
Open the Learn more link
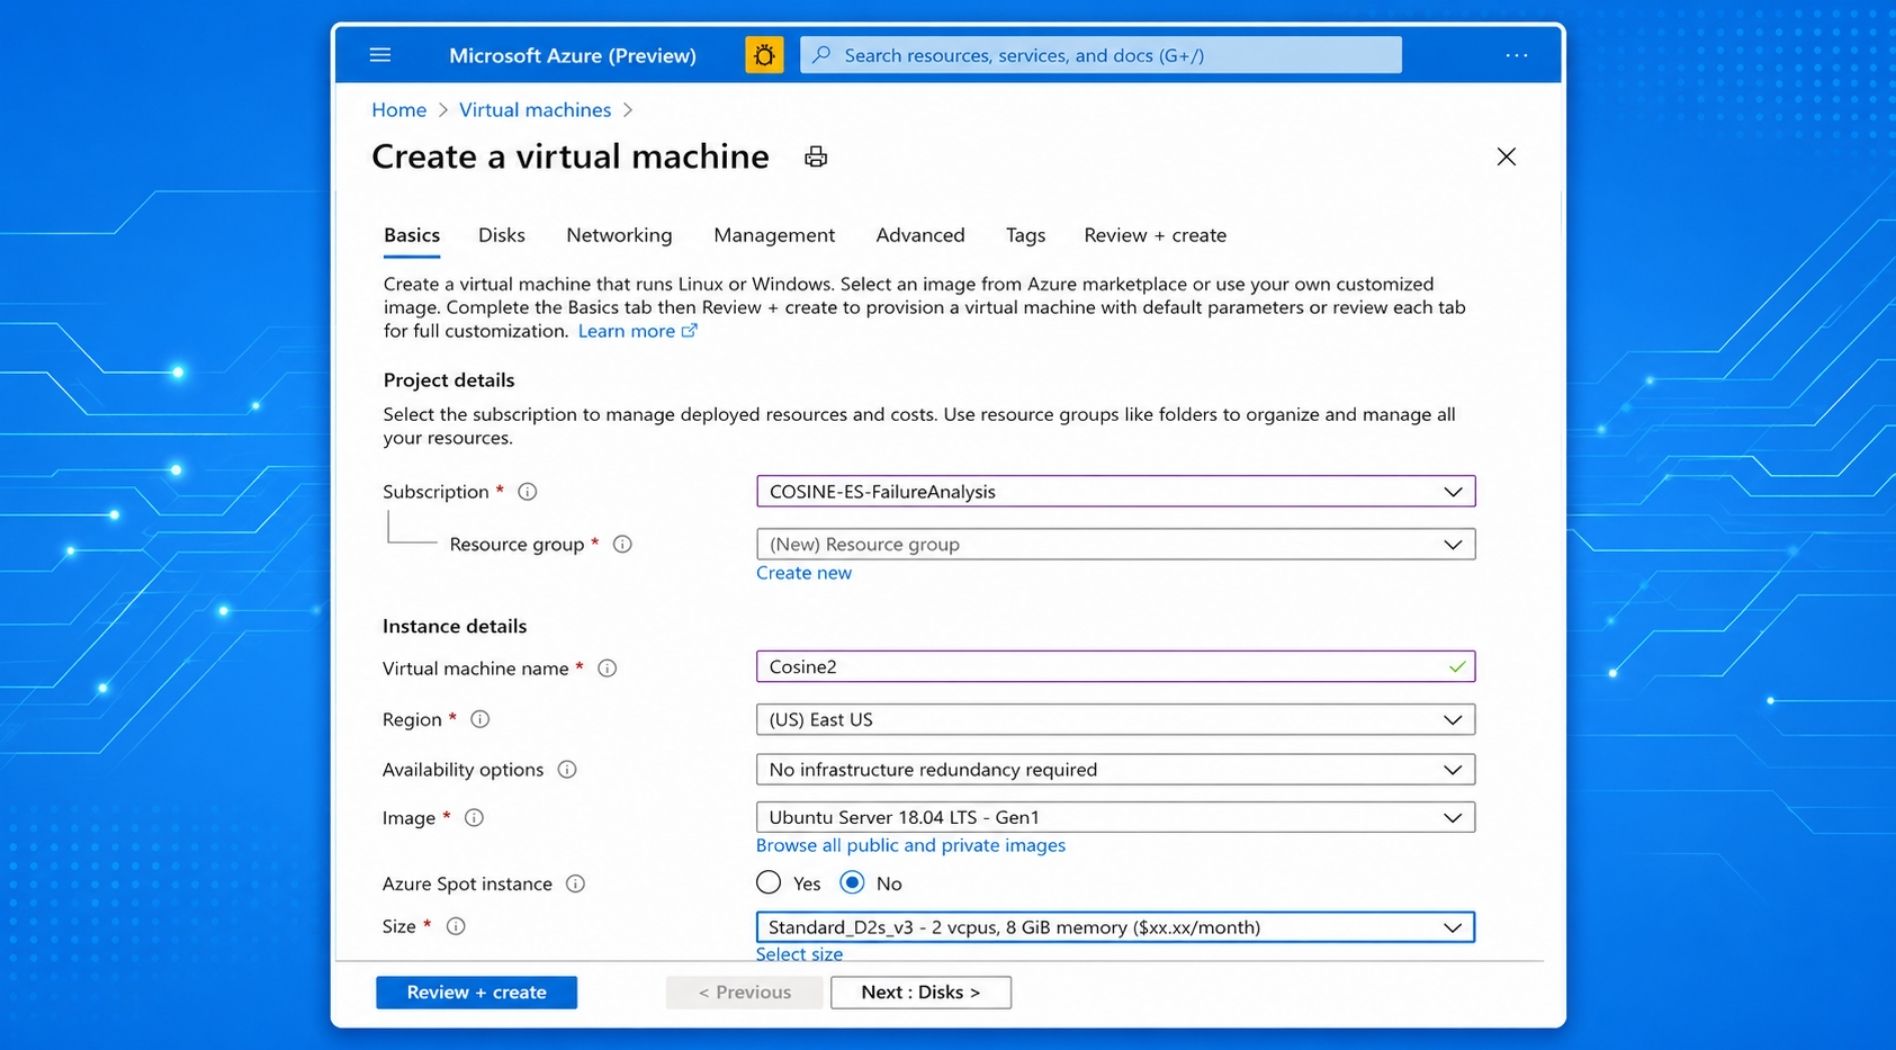coord(626,331)
